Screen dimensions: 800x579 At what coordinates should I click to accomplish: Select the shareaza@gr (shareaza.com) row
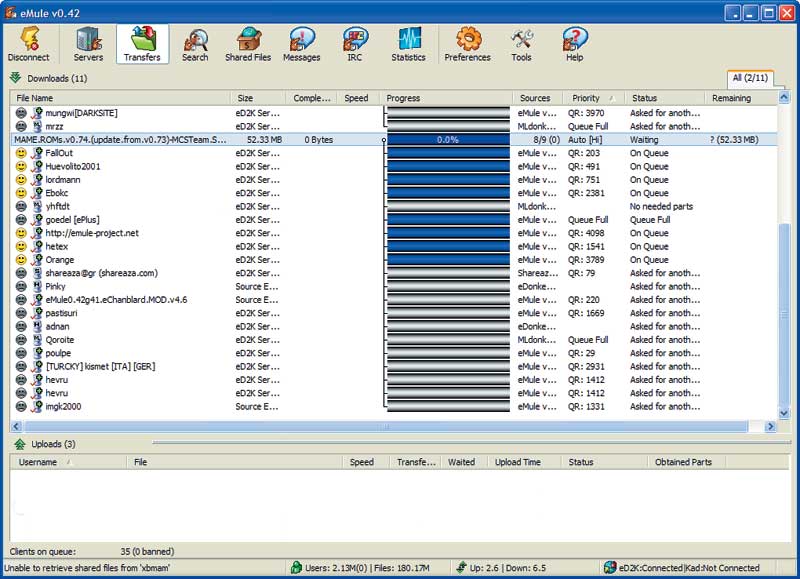tap(394, 273)
